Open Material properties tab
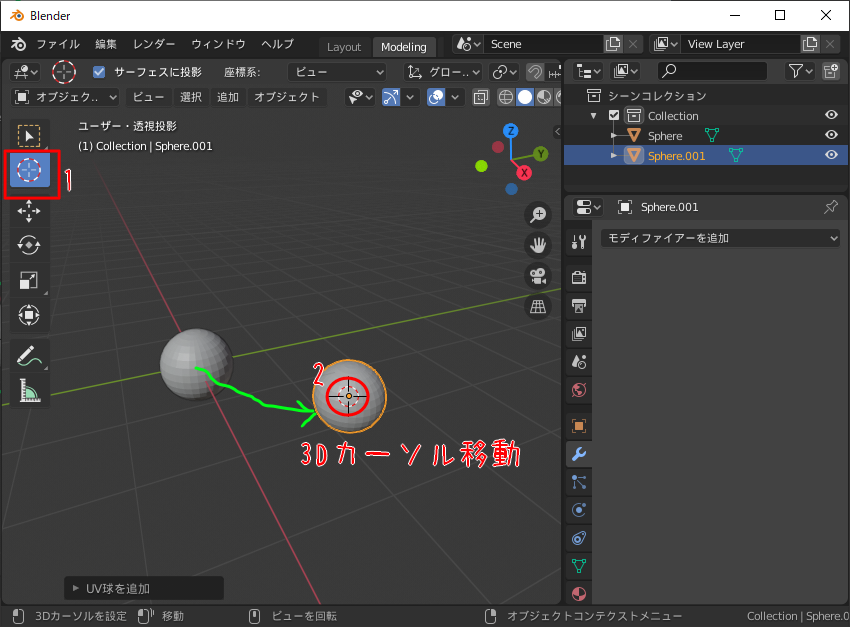850x627 pixels. pos(579,593)
